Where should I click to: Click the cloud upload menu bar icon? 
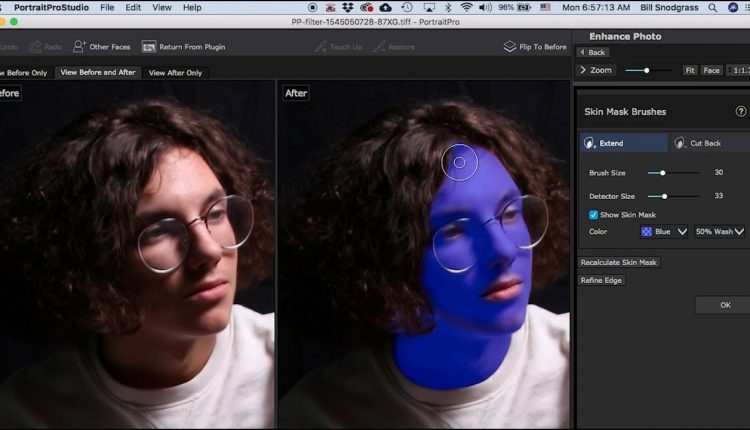386,8
